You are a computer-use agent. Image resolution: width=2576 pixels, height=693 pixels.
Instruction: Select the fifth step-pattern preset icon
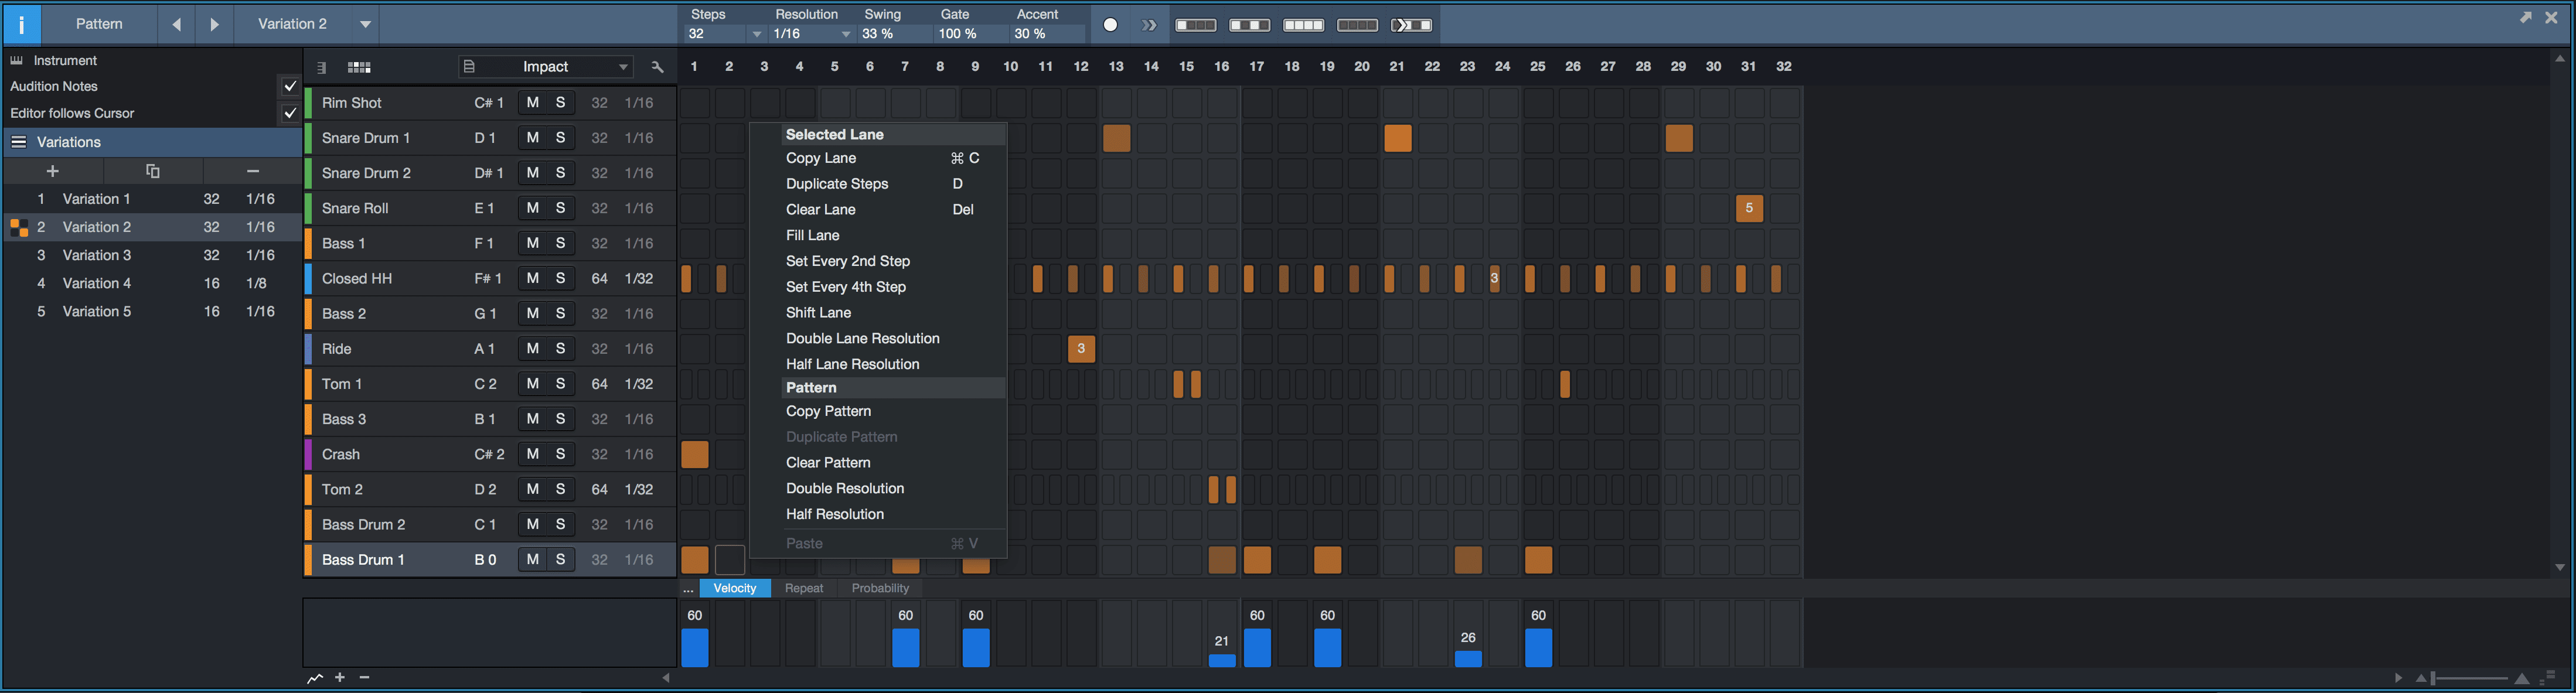click(1412, 25)
